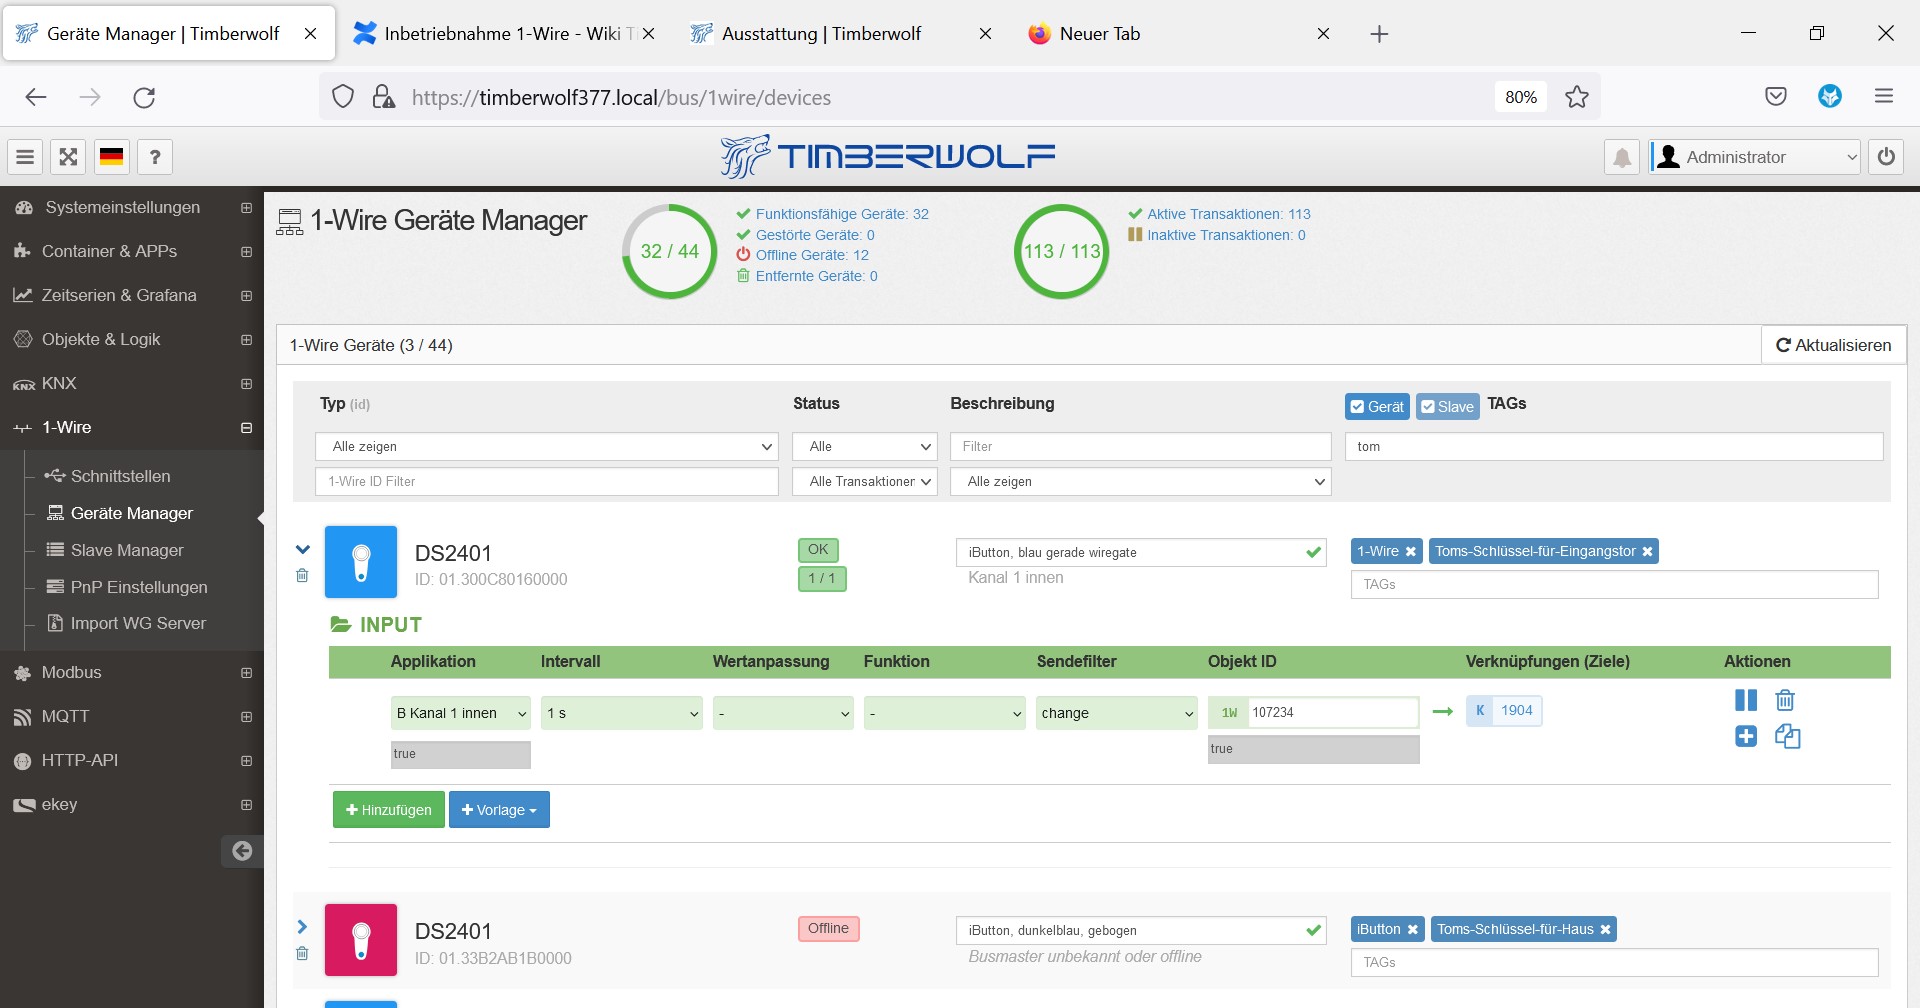Remove the 1-Wire tag

click(1411, 552)
